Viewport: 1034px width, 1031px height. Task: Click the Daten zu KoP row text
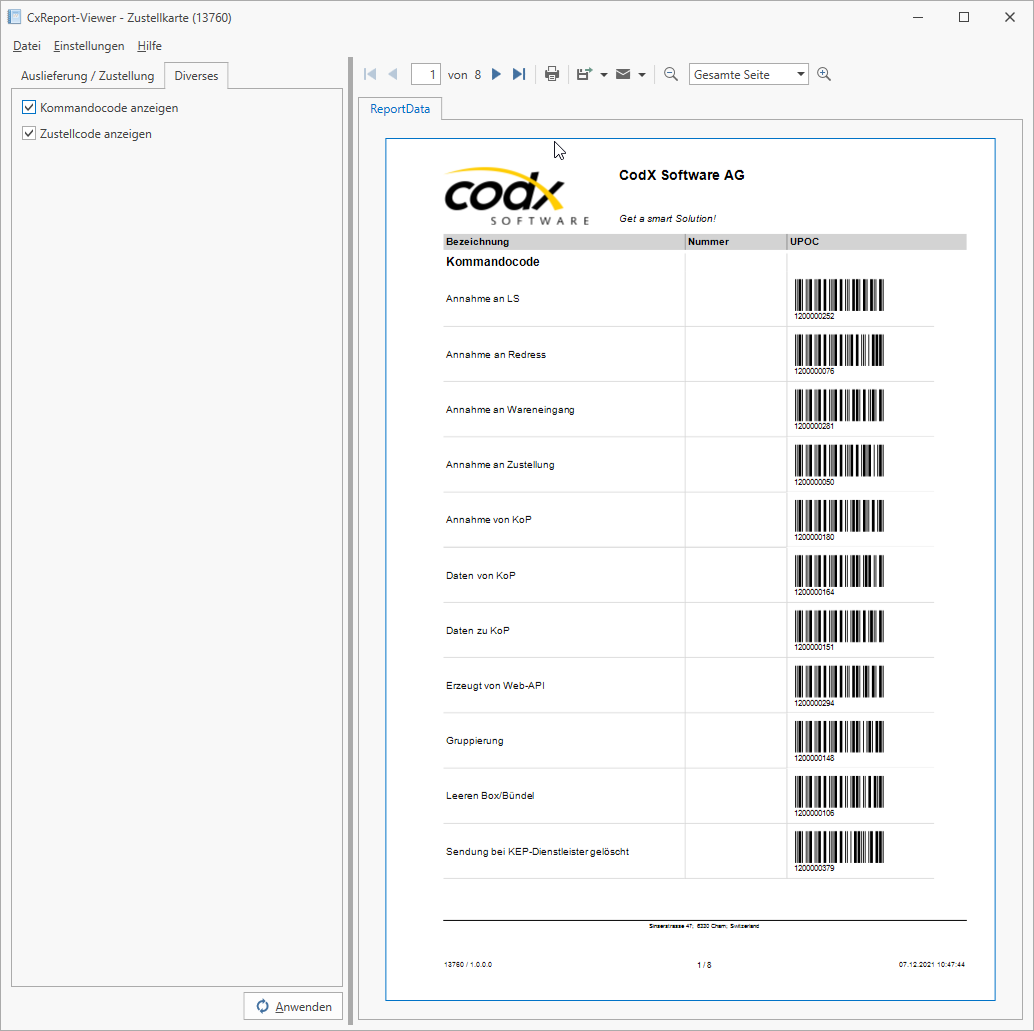[477, 631]
